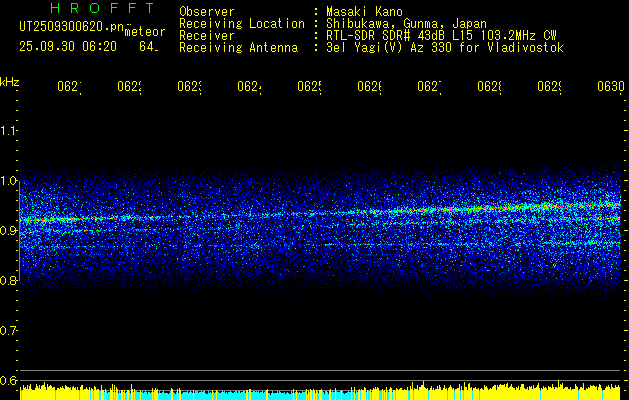Click the HROFFT title text
Viewport: 629px width, 400px height.
click(102, 8)
